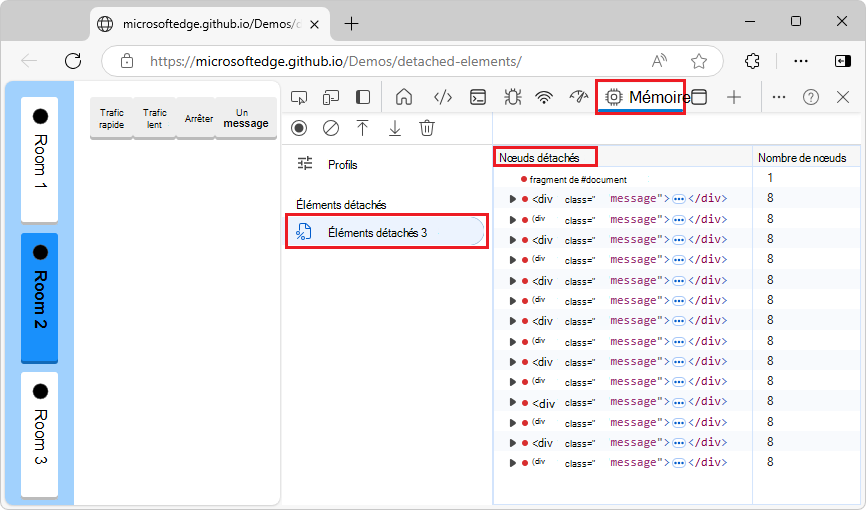Click the Trafic lent button
Image resolution: width=866 pixels, height=510 pixels.
coord(155,118)
